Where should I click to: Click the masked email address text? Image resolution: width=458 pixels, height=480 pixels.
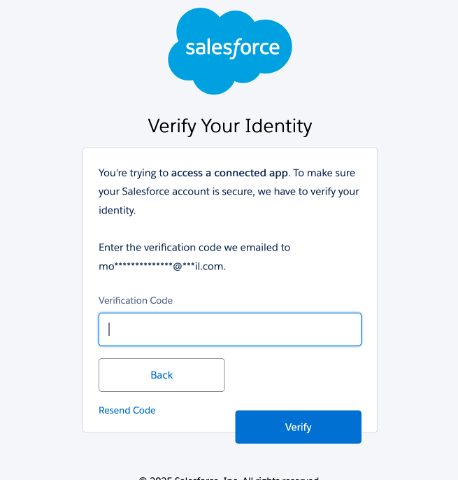pos(162,266)
